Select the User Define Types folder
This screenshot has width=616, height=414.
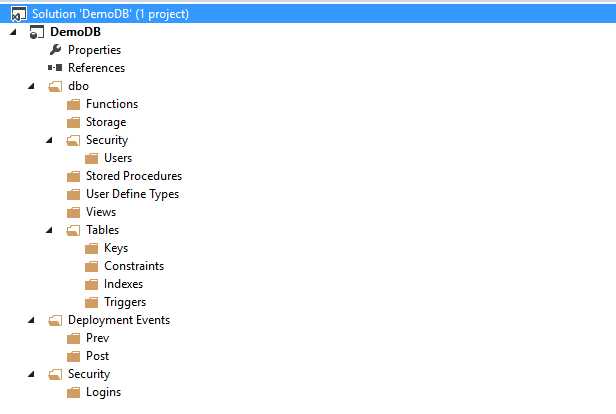point(132,194)
